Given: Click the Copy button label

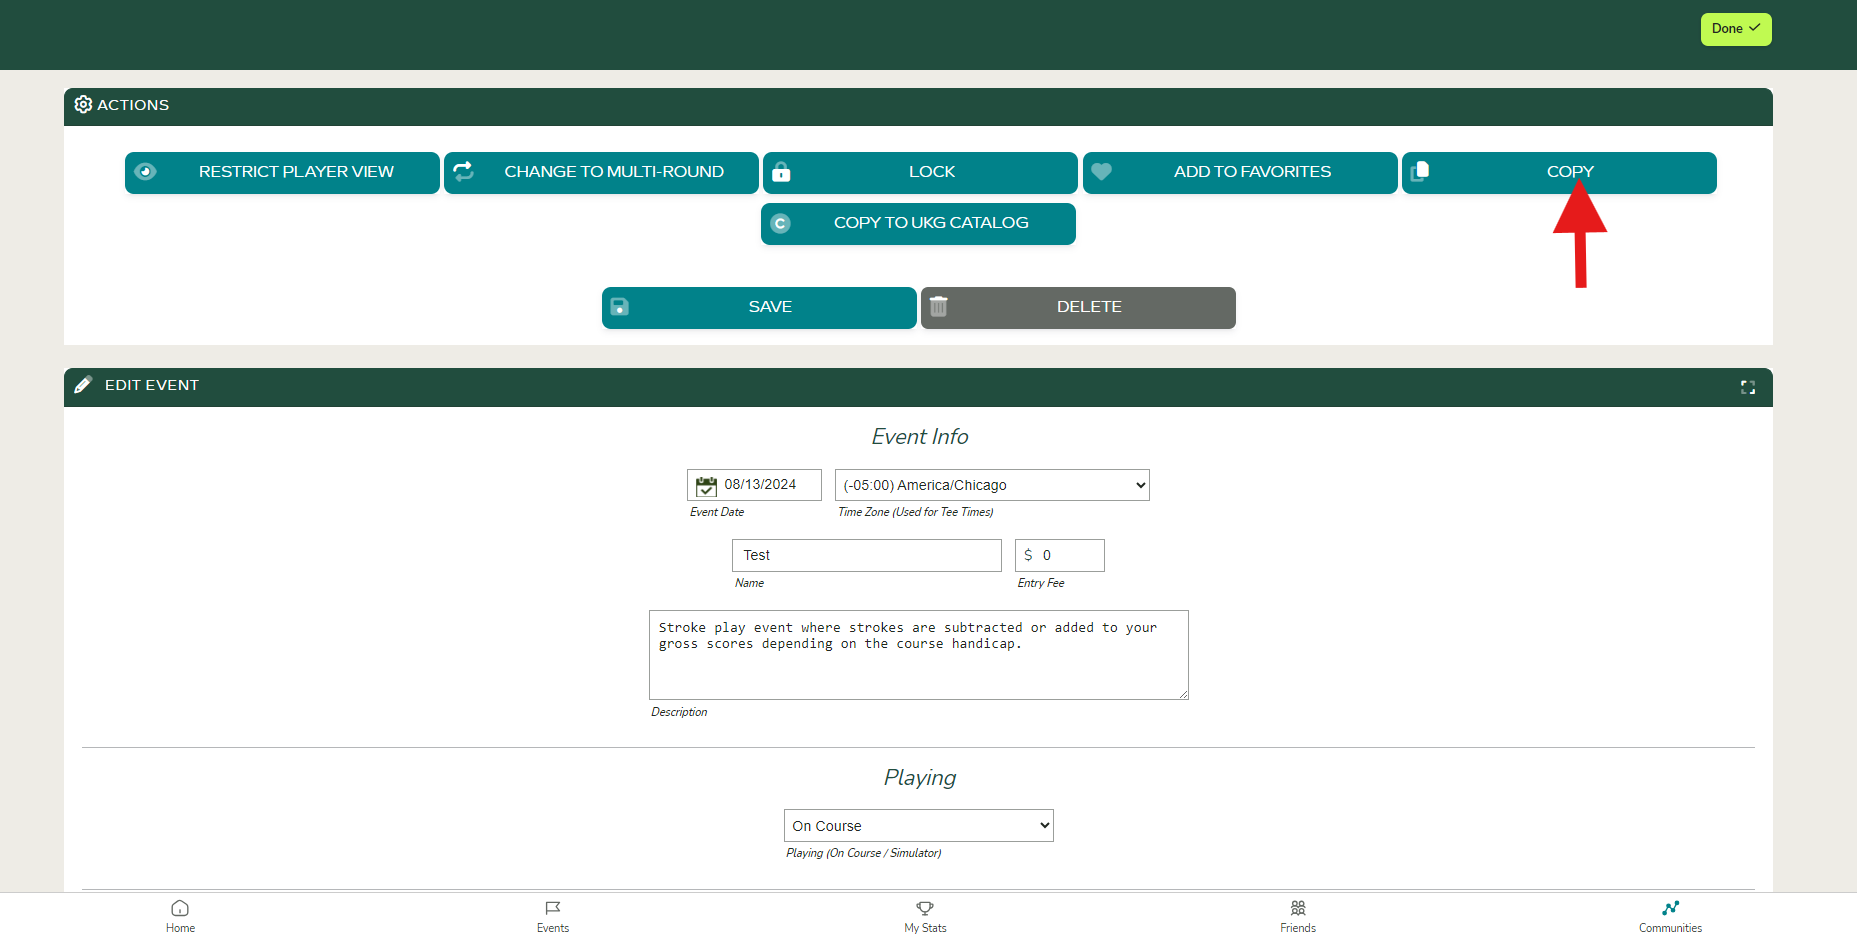Looking at the screenshot, I should coord(1570,172).
